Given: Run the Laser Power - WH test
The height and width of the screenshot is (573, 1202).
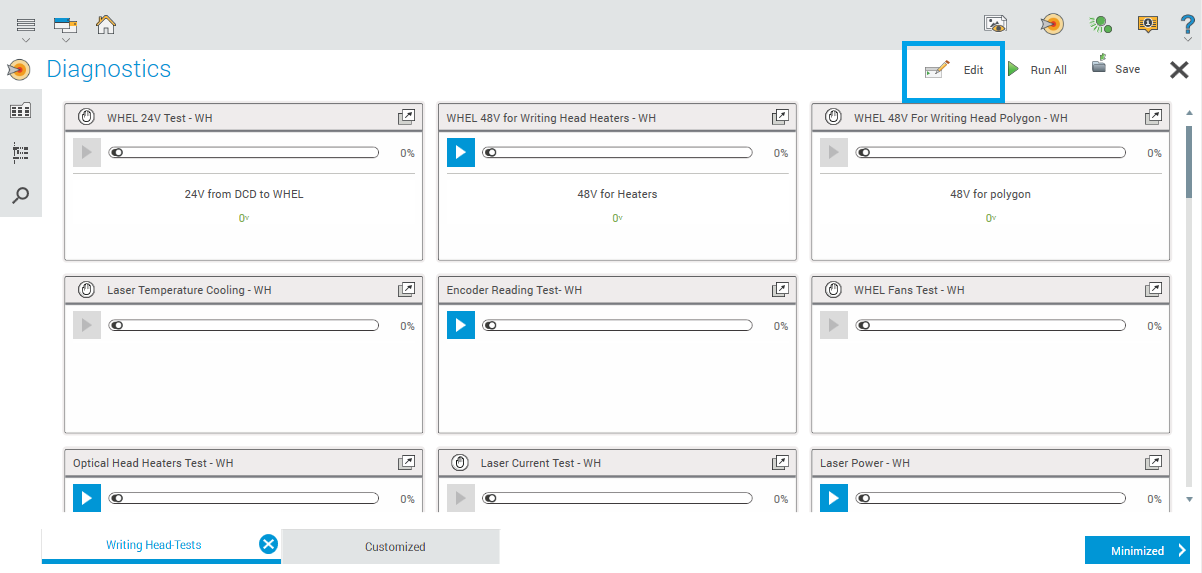Looking at the screenshot, I should 834,498.
